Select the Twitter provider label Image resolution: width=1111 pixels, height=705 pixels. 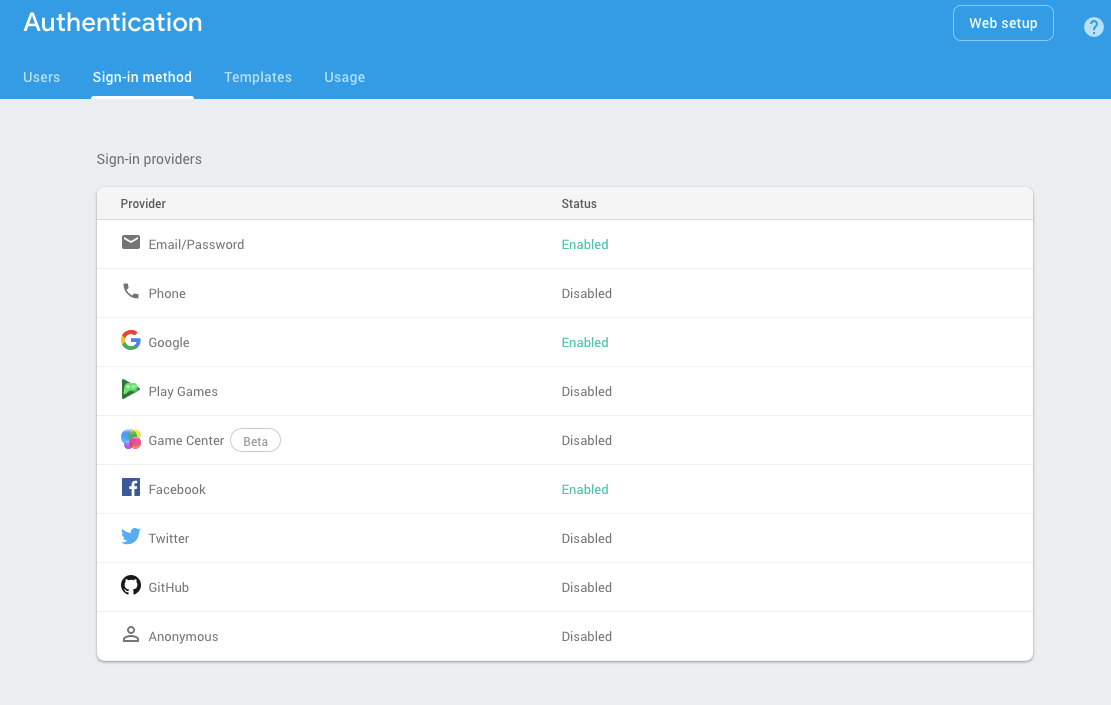pyautogui.click(x=169, y=538)
